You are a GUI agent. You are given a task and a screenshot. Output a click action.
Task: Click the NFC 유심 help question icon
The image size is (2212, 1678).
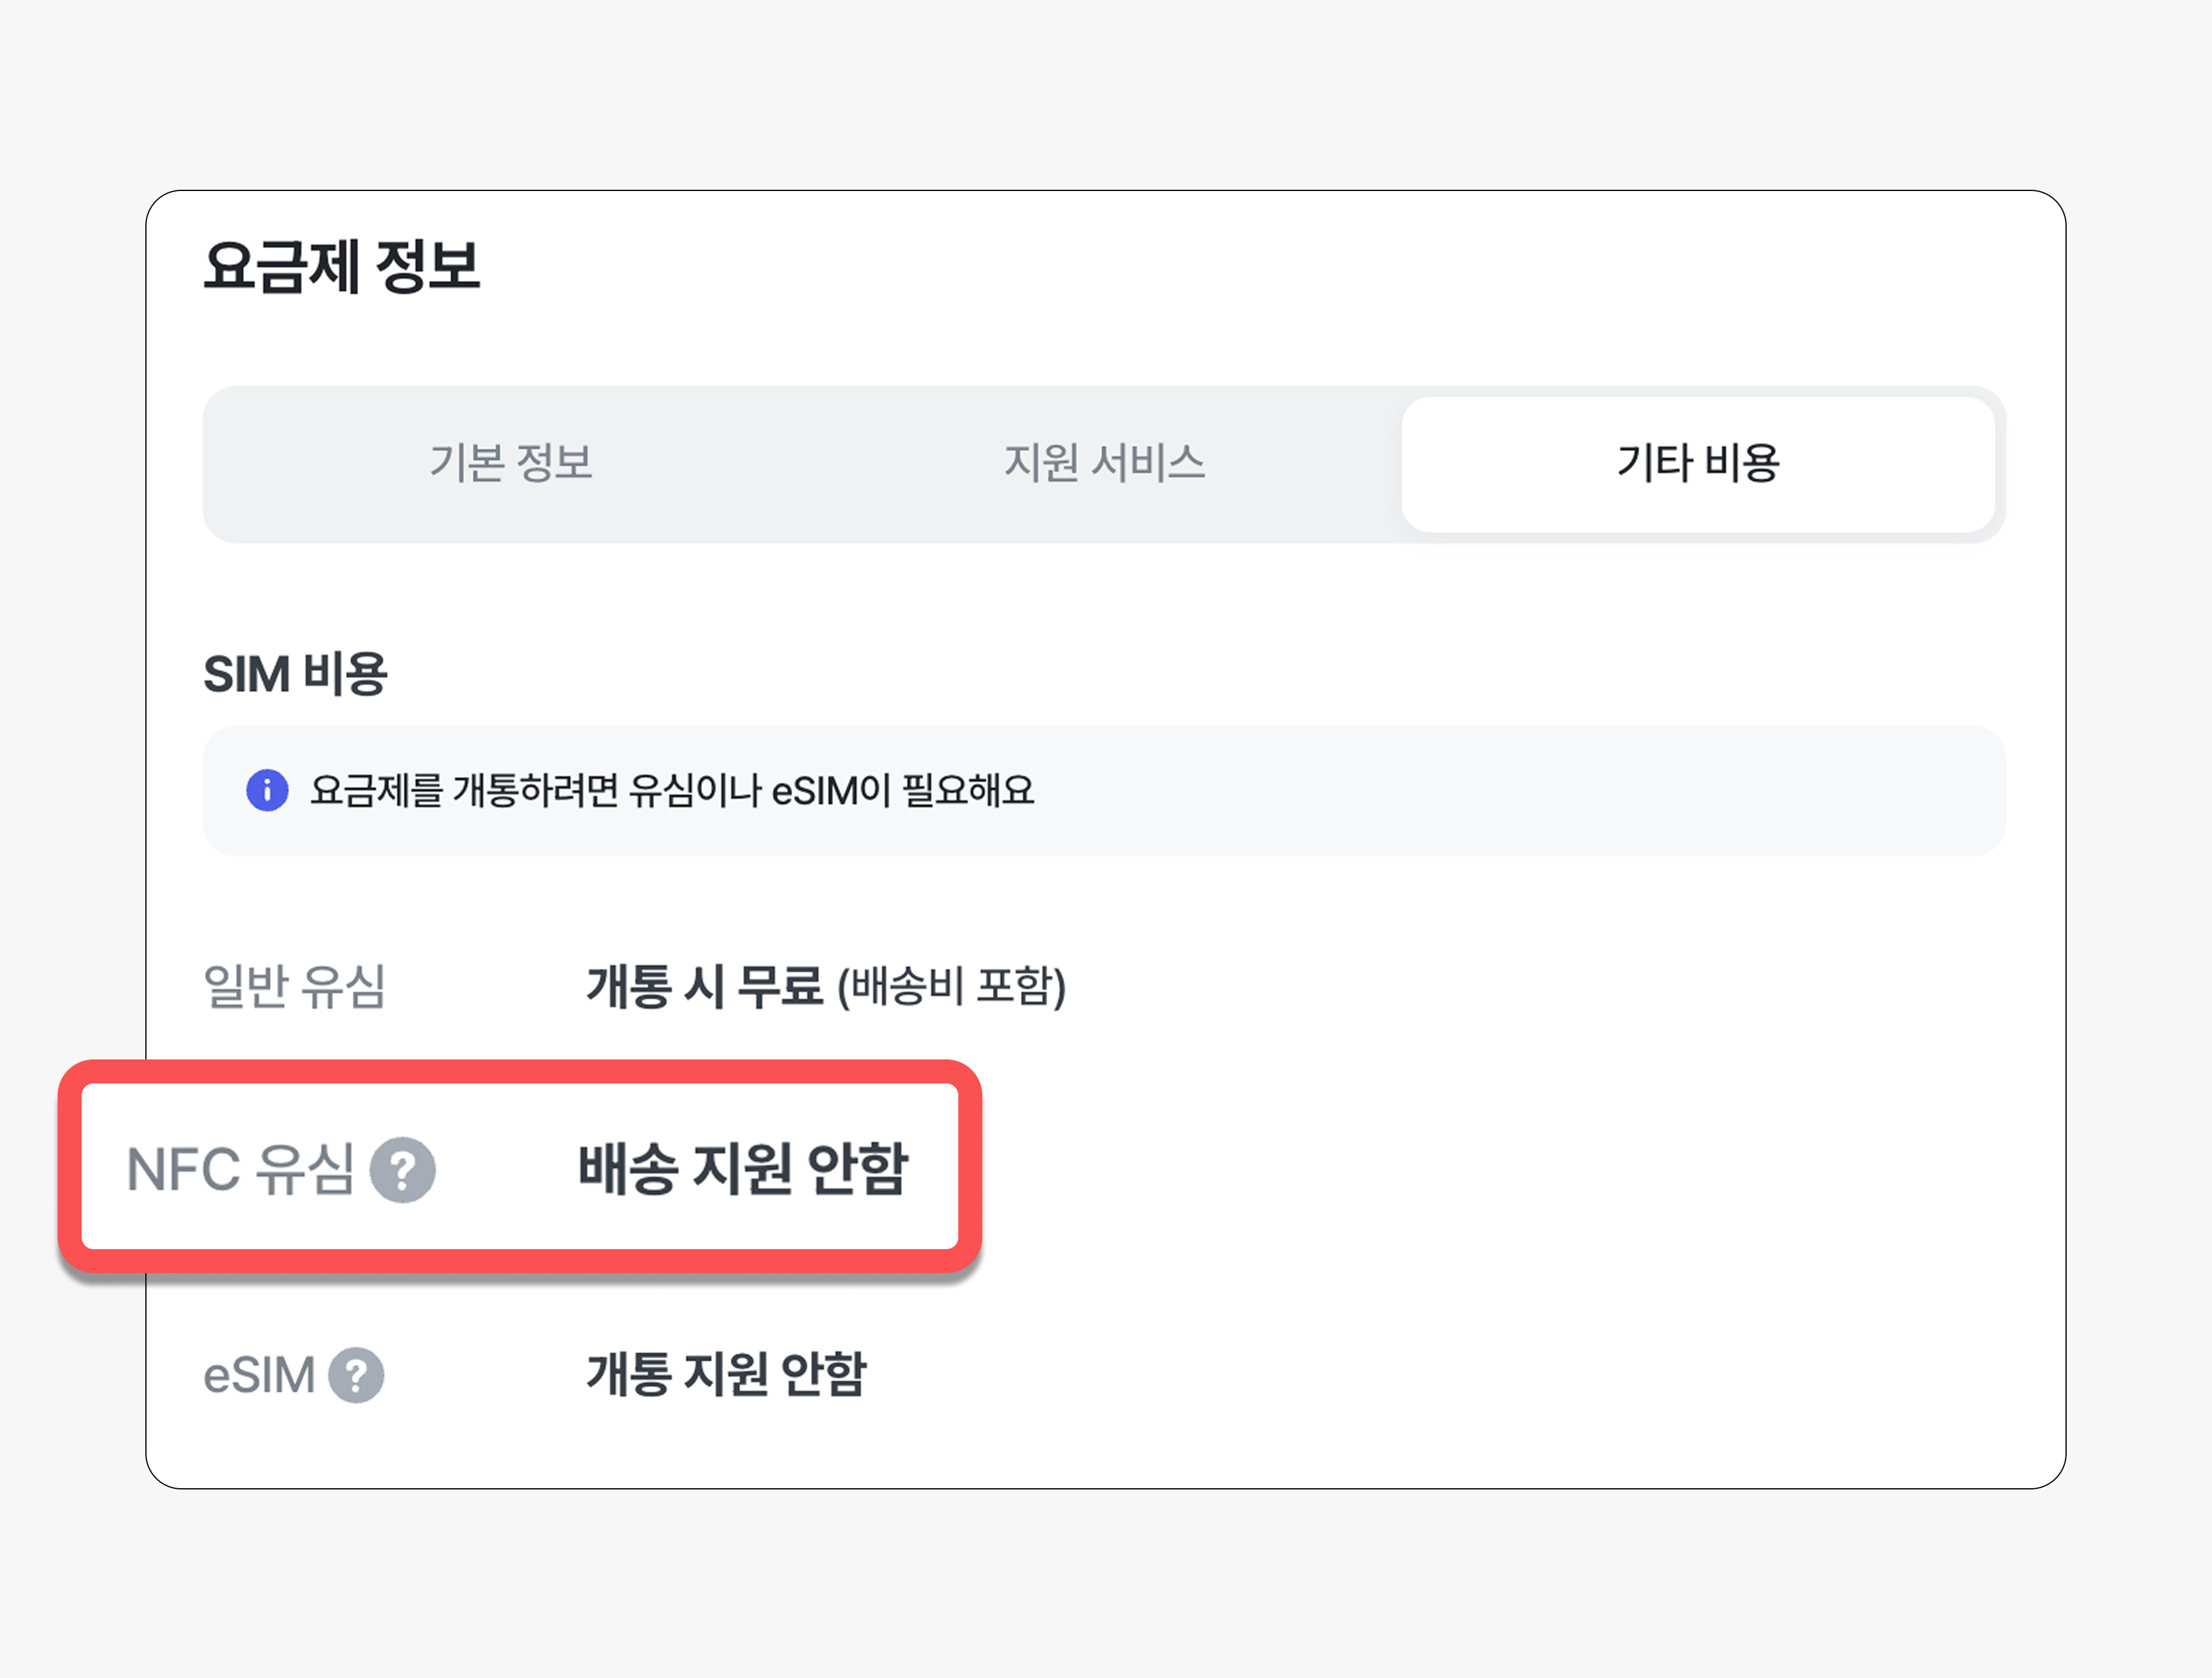point(402,1170)
